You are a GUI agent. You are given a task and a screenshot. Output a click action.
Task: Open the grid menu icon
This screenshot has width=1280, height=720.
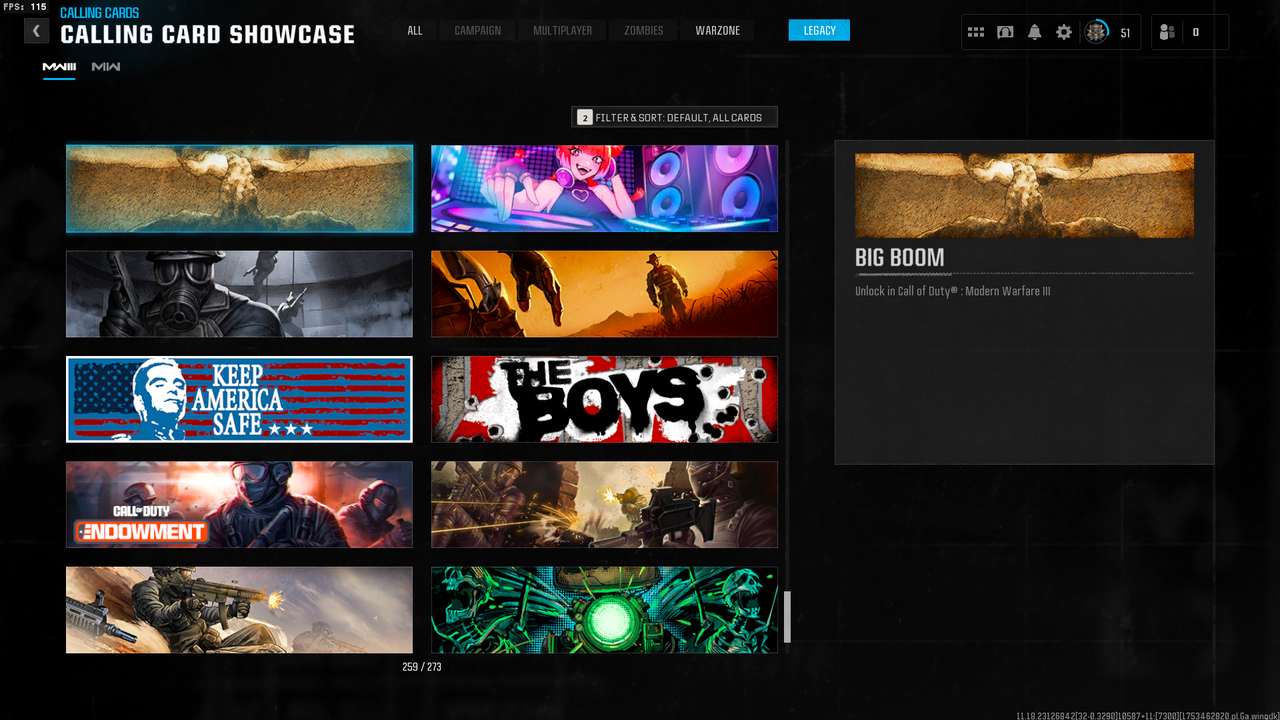[976, 32]
